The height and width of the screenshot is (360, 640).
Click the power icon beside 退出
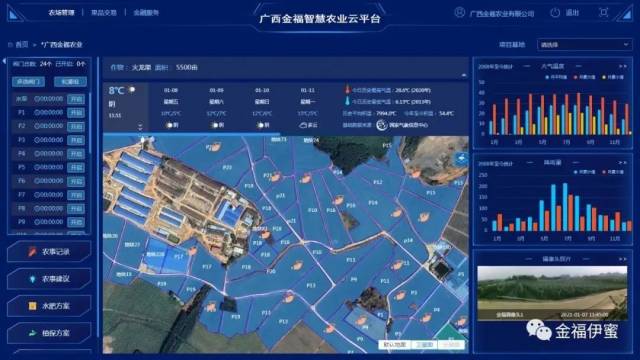(x=555, y=13)
